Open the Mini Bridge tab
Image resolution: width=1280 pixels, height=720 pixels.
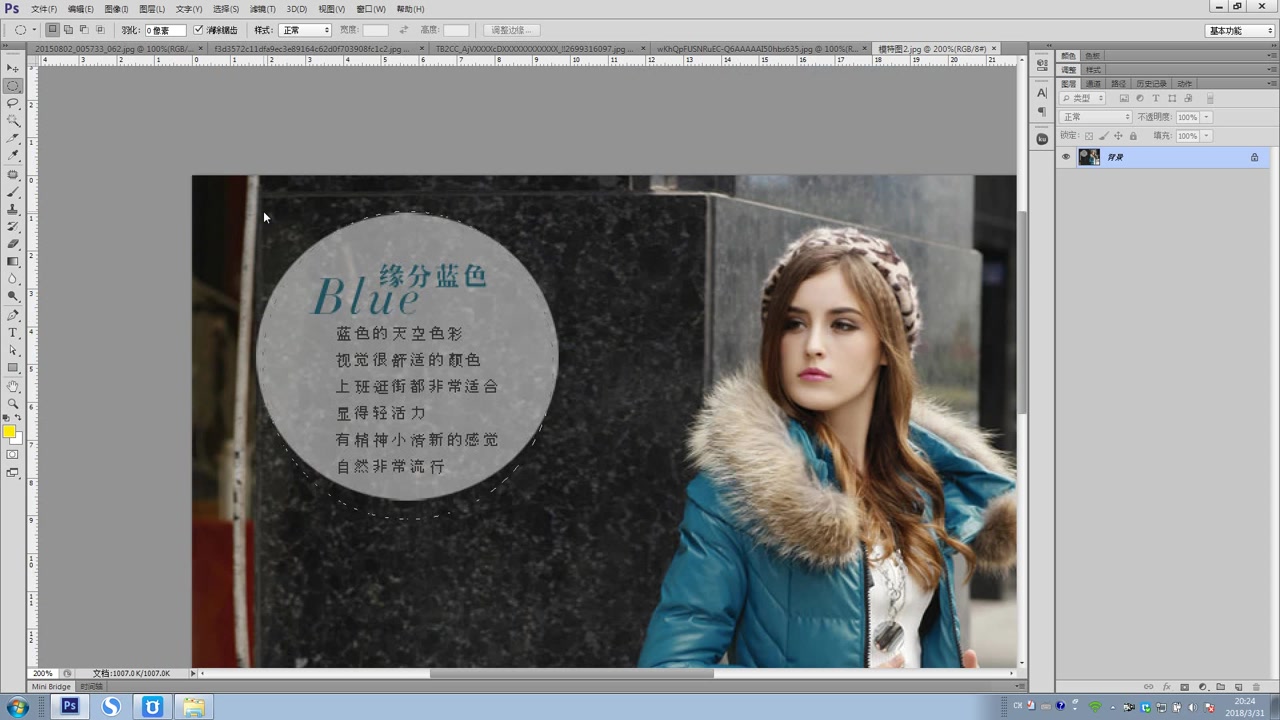click(x=52, y=687)
